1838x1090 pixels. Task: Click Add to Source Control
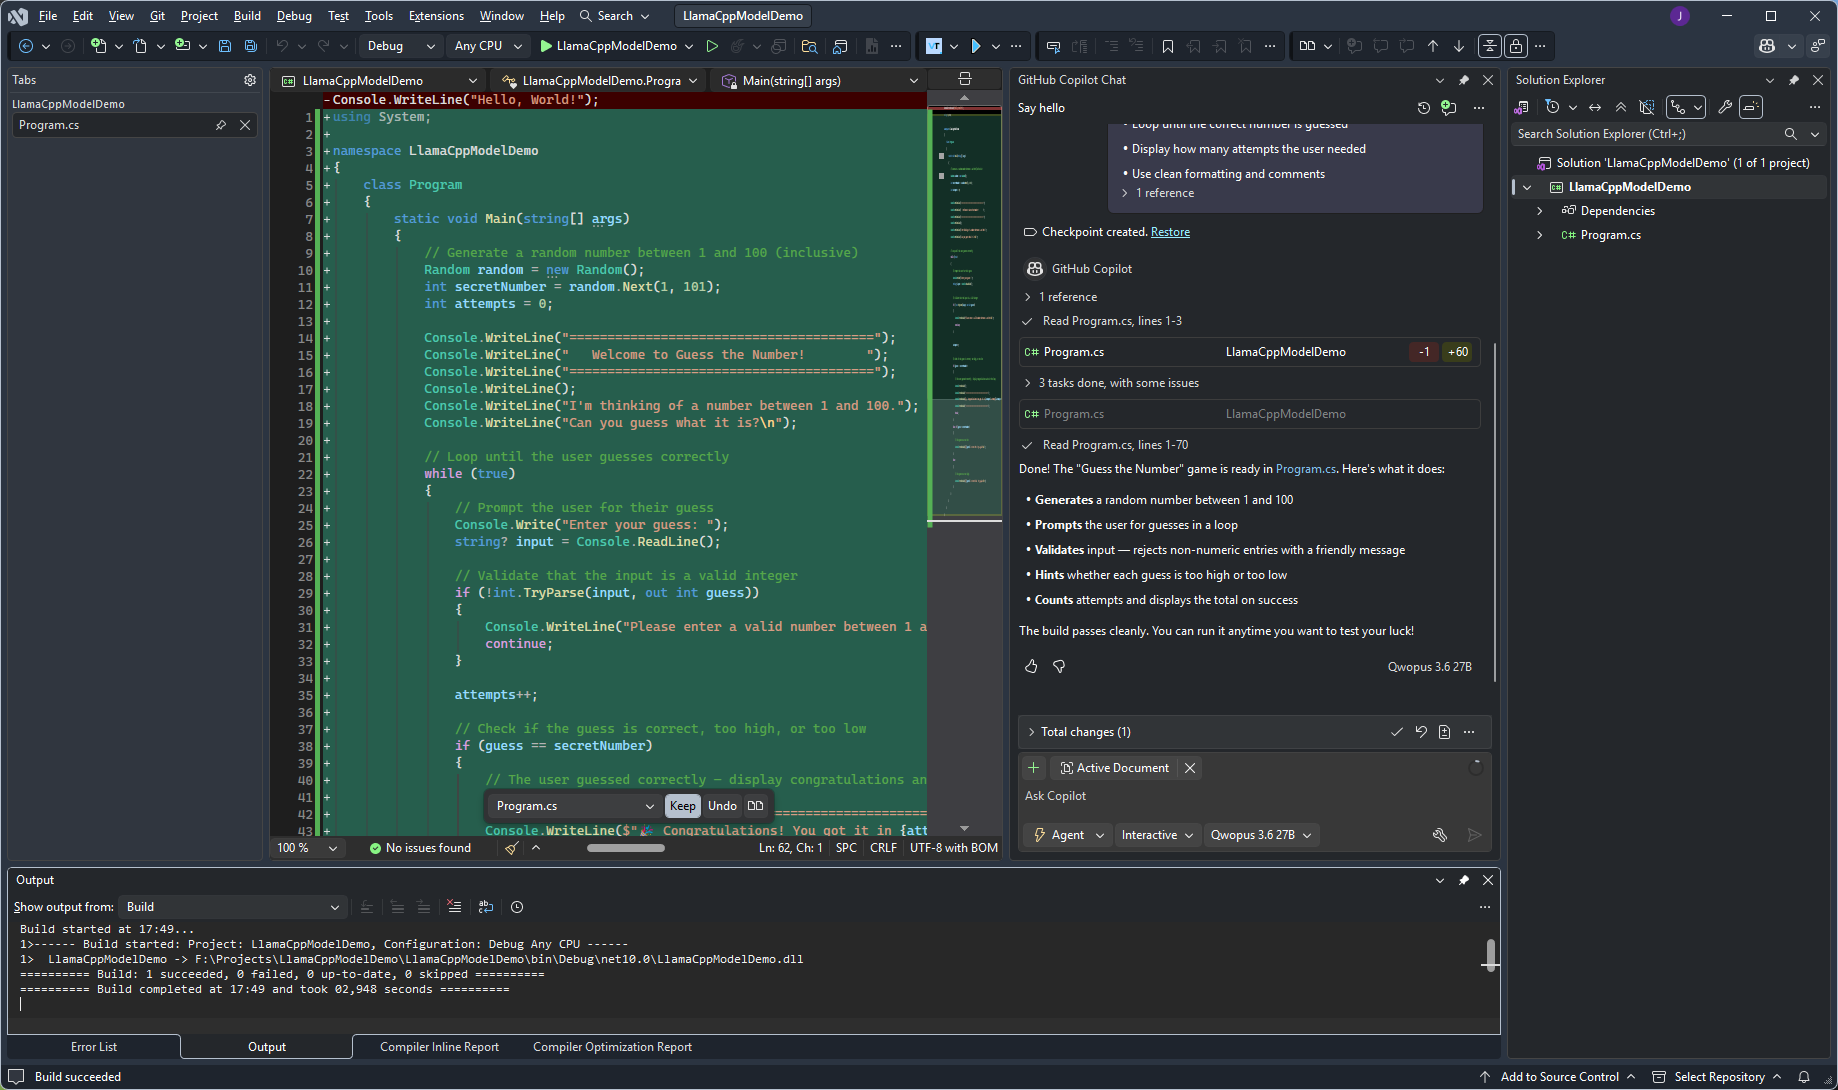click(x=1559, y=1077)
